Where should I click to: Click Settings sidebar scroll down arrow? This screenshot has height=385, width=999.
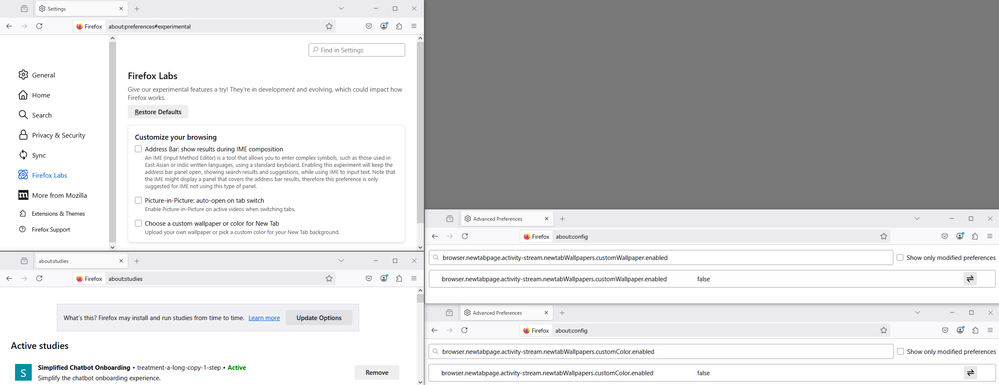[x=113, y=247]
